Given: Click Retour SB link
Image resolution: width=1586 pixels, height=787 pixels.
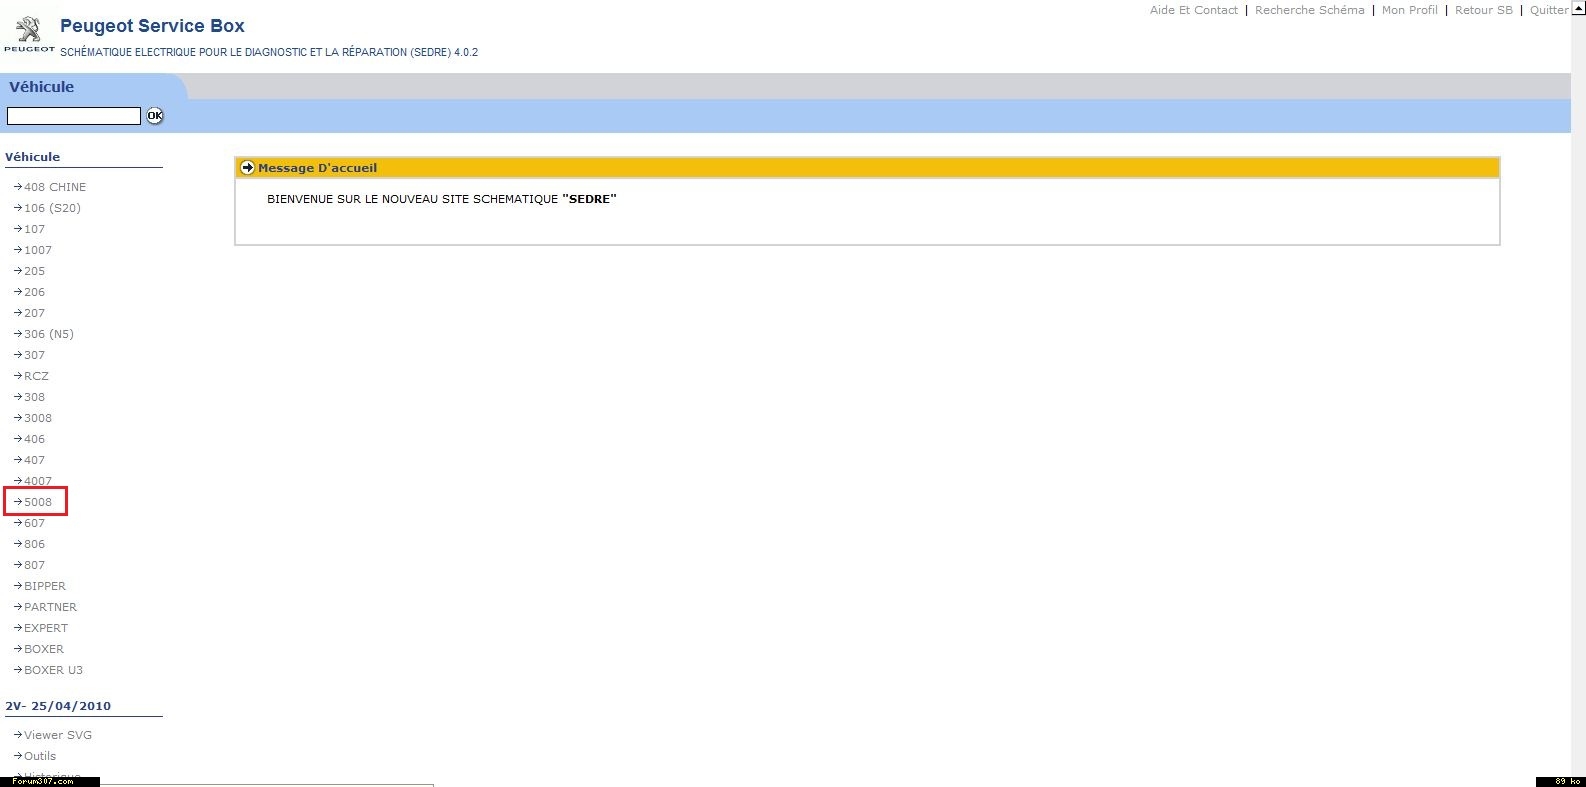Looking at the screenshot, I should [1483, 10].
